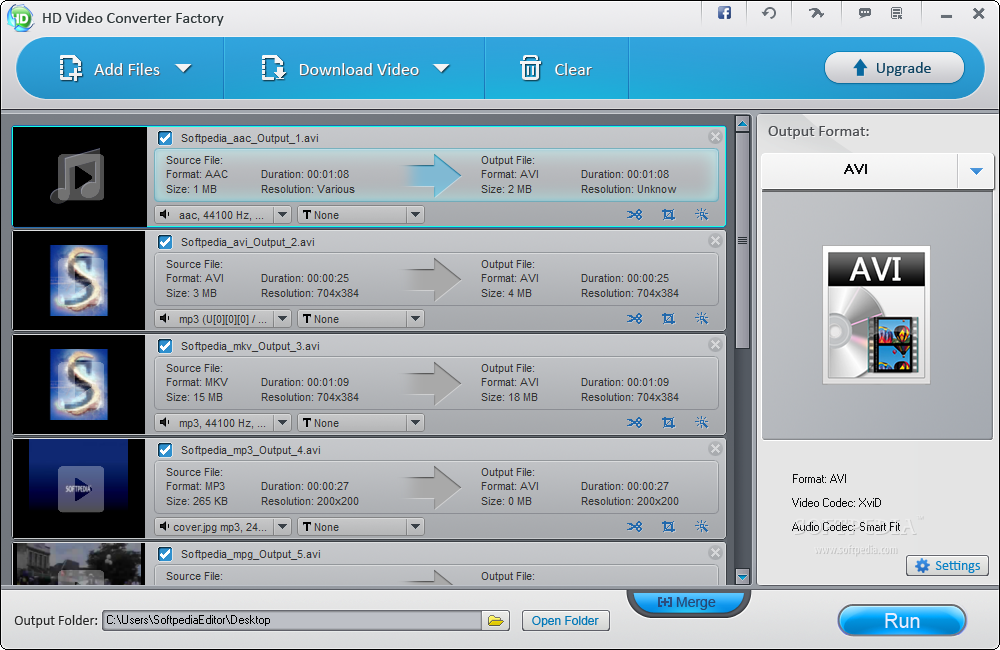Click the undo arrow icon in title bar

click(769, 13)
